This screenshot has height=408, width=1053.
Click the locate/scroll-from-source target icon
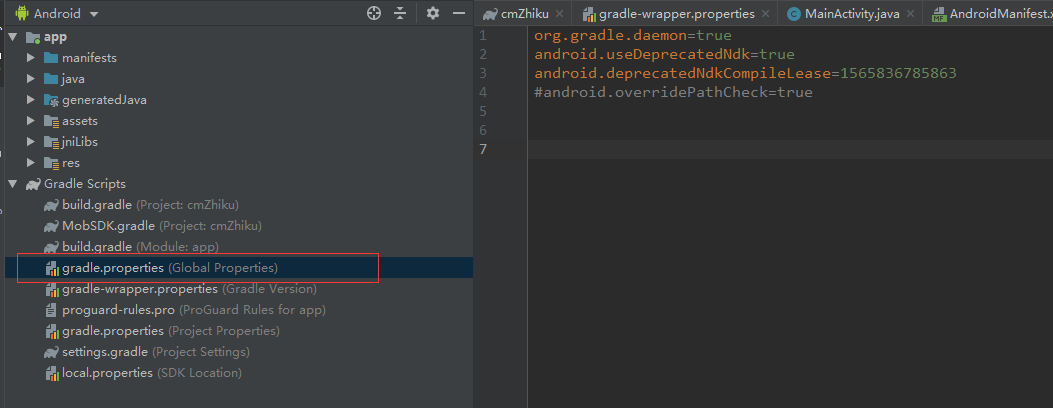(374, 13)
